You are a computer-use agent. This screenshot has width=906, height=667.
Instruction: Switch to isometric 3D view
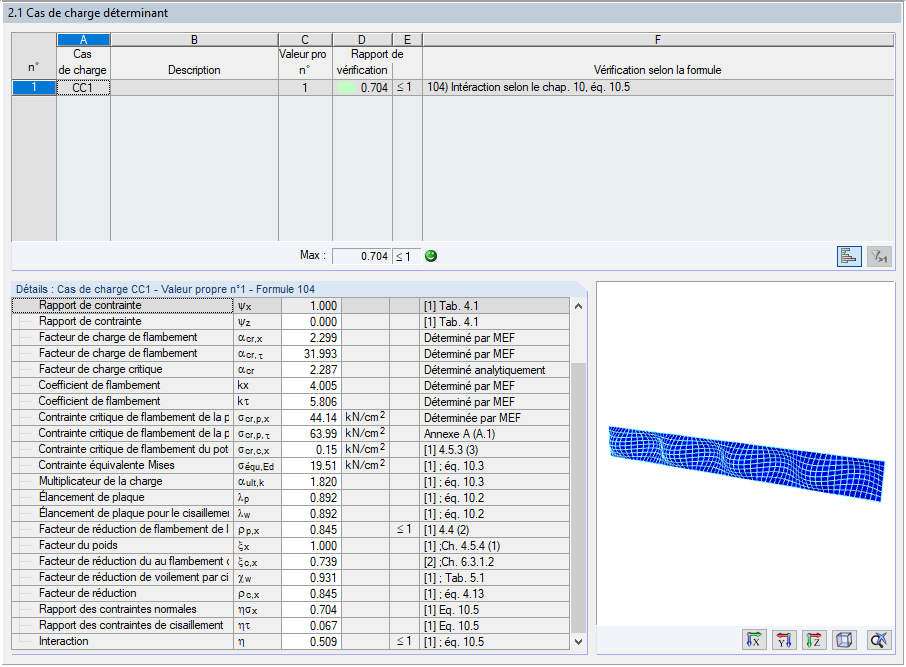point(844,640)
